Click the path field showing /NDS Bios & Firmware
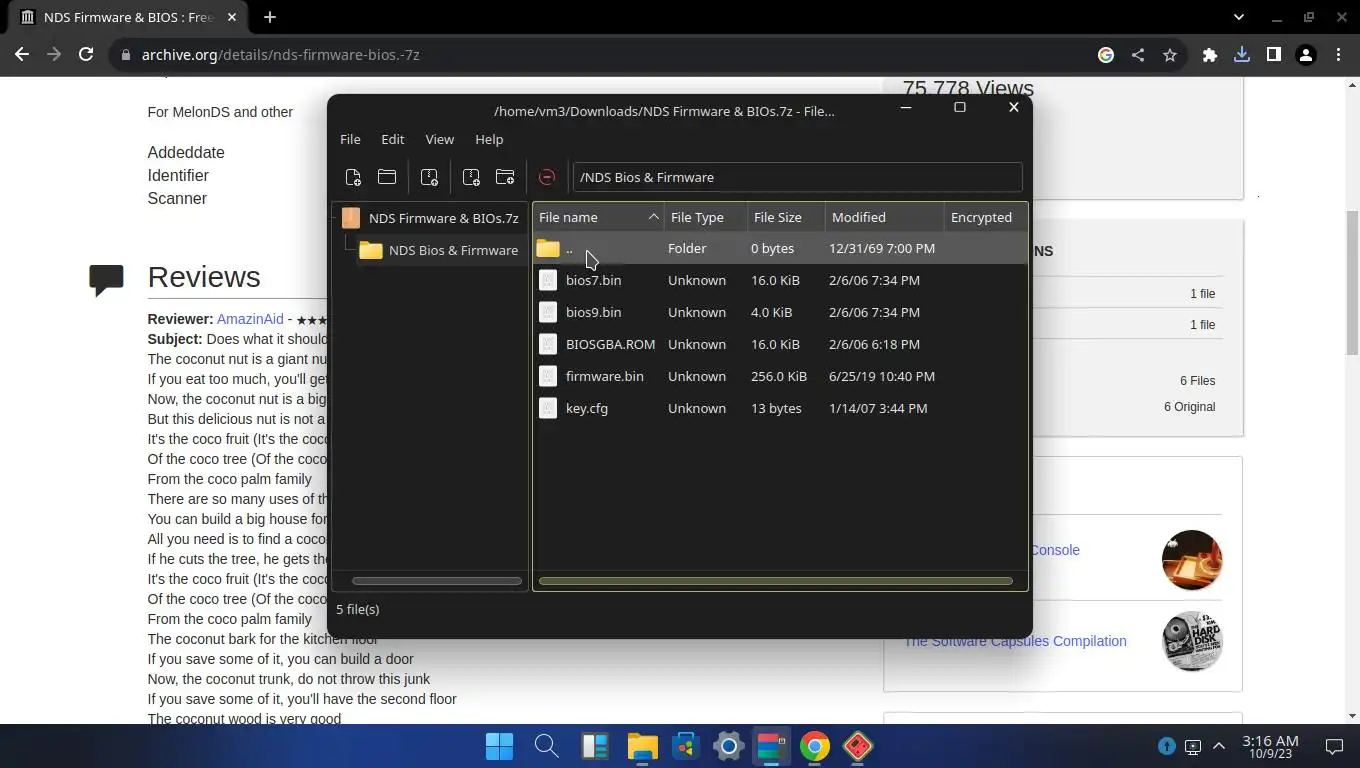This screenshot has height=768, width=1360. 797,177
